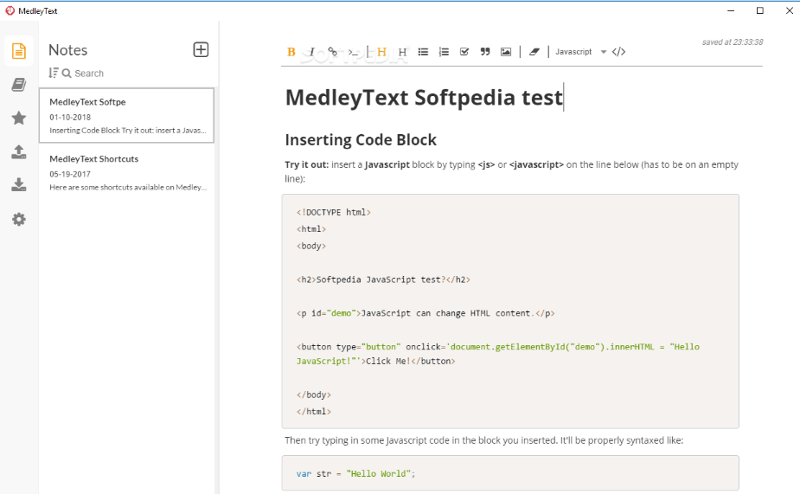Click the Inserting Code Block heading
The height and width of the screenshot is (494, 800).
361,140
